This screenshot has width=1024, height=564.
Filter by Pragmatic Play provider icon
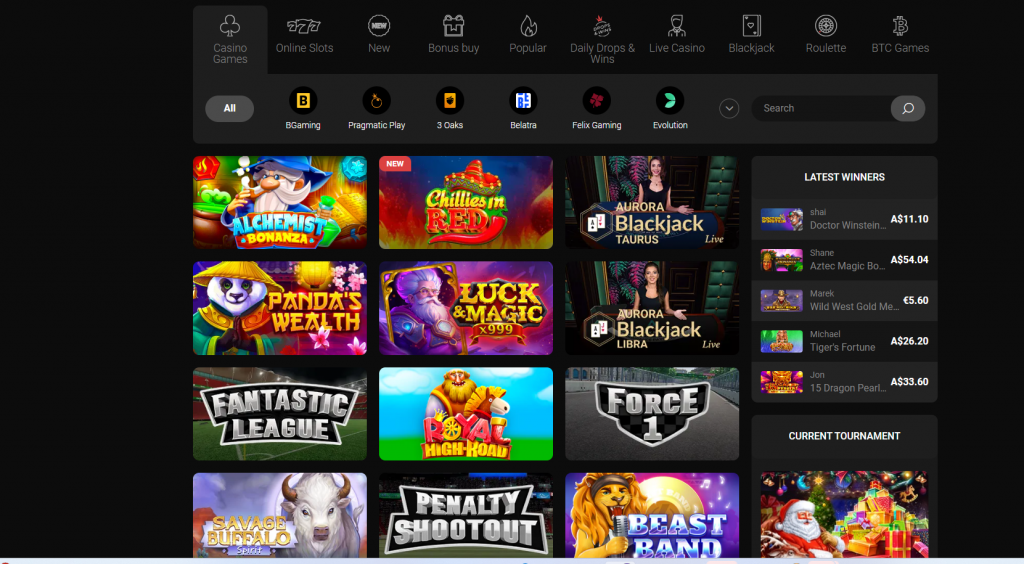click(x=376, y=101)
